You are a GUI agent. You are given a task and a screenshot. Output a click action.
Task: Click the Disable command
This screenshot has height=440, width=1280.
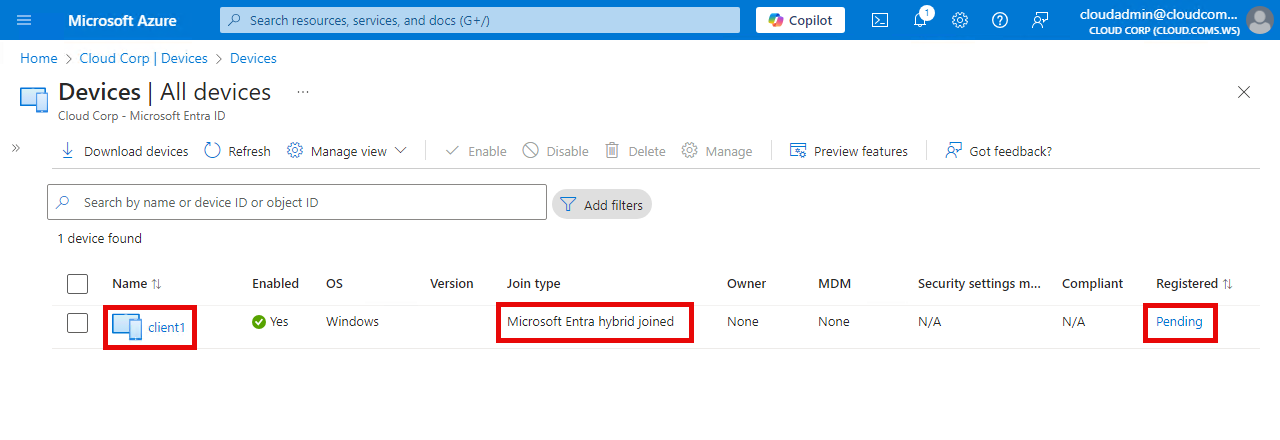556,151
